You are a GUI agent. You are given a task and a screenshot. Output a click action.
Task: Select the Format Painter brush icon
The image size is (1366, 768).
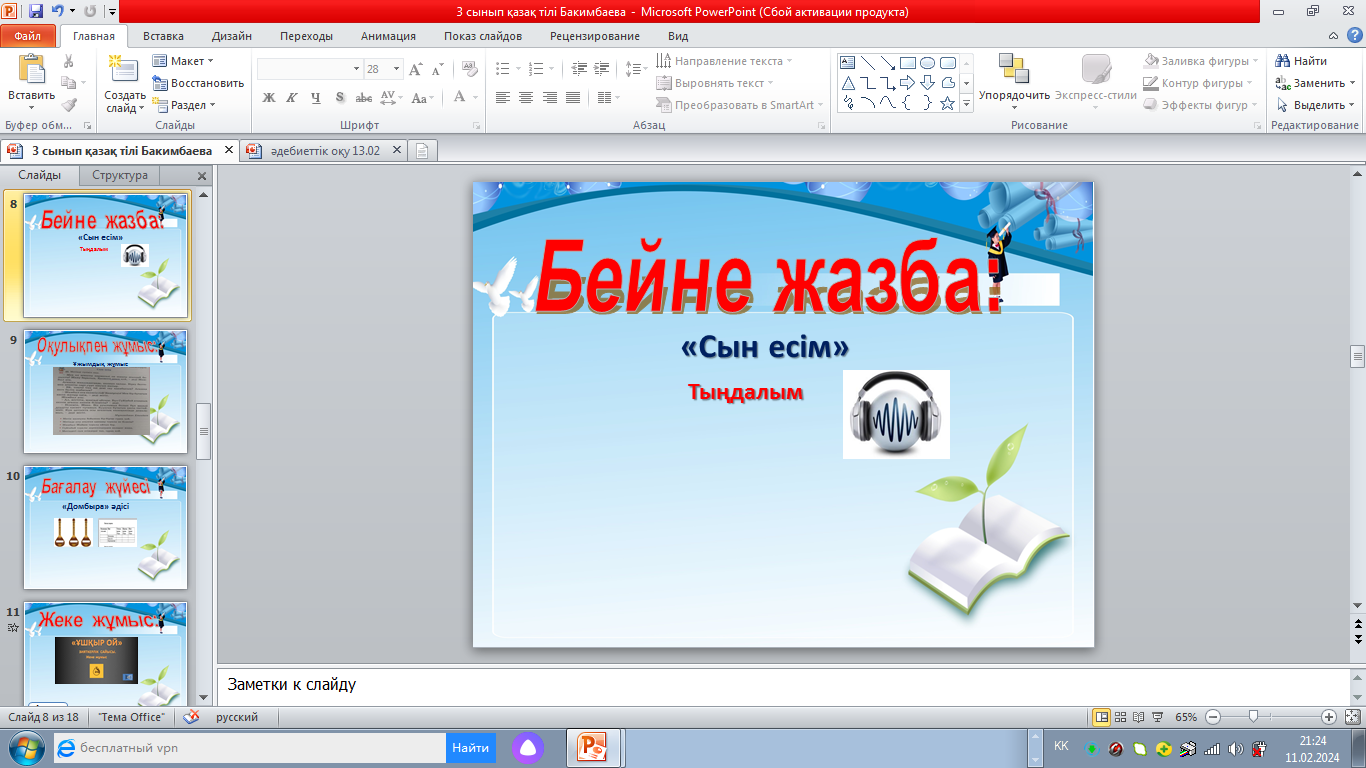68,105
